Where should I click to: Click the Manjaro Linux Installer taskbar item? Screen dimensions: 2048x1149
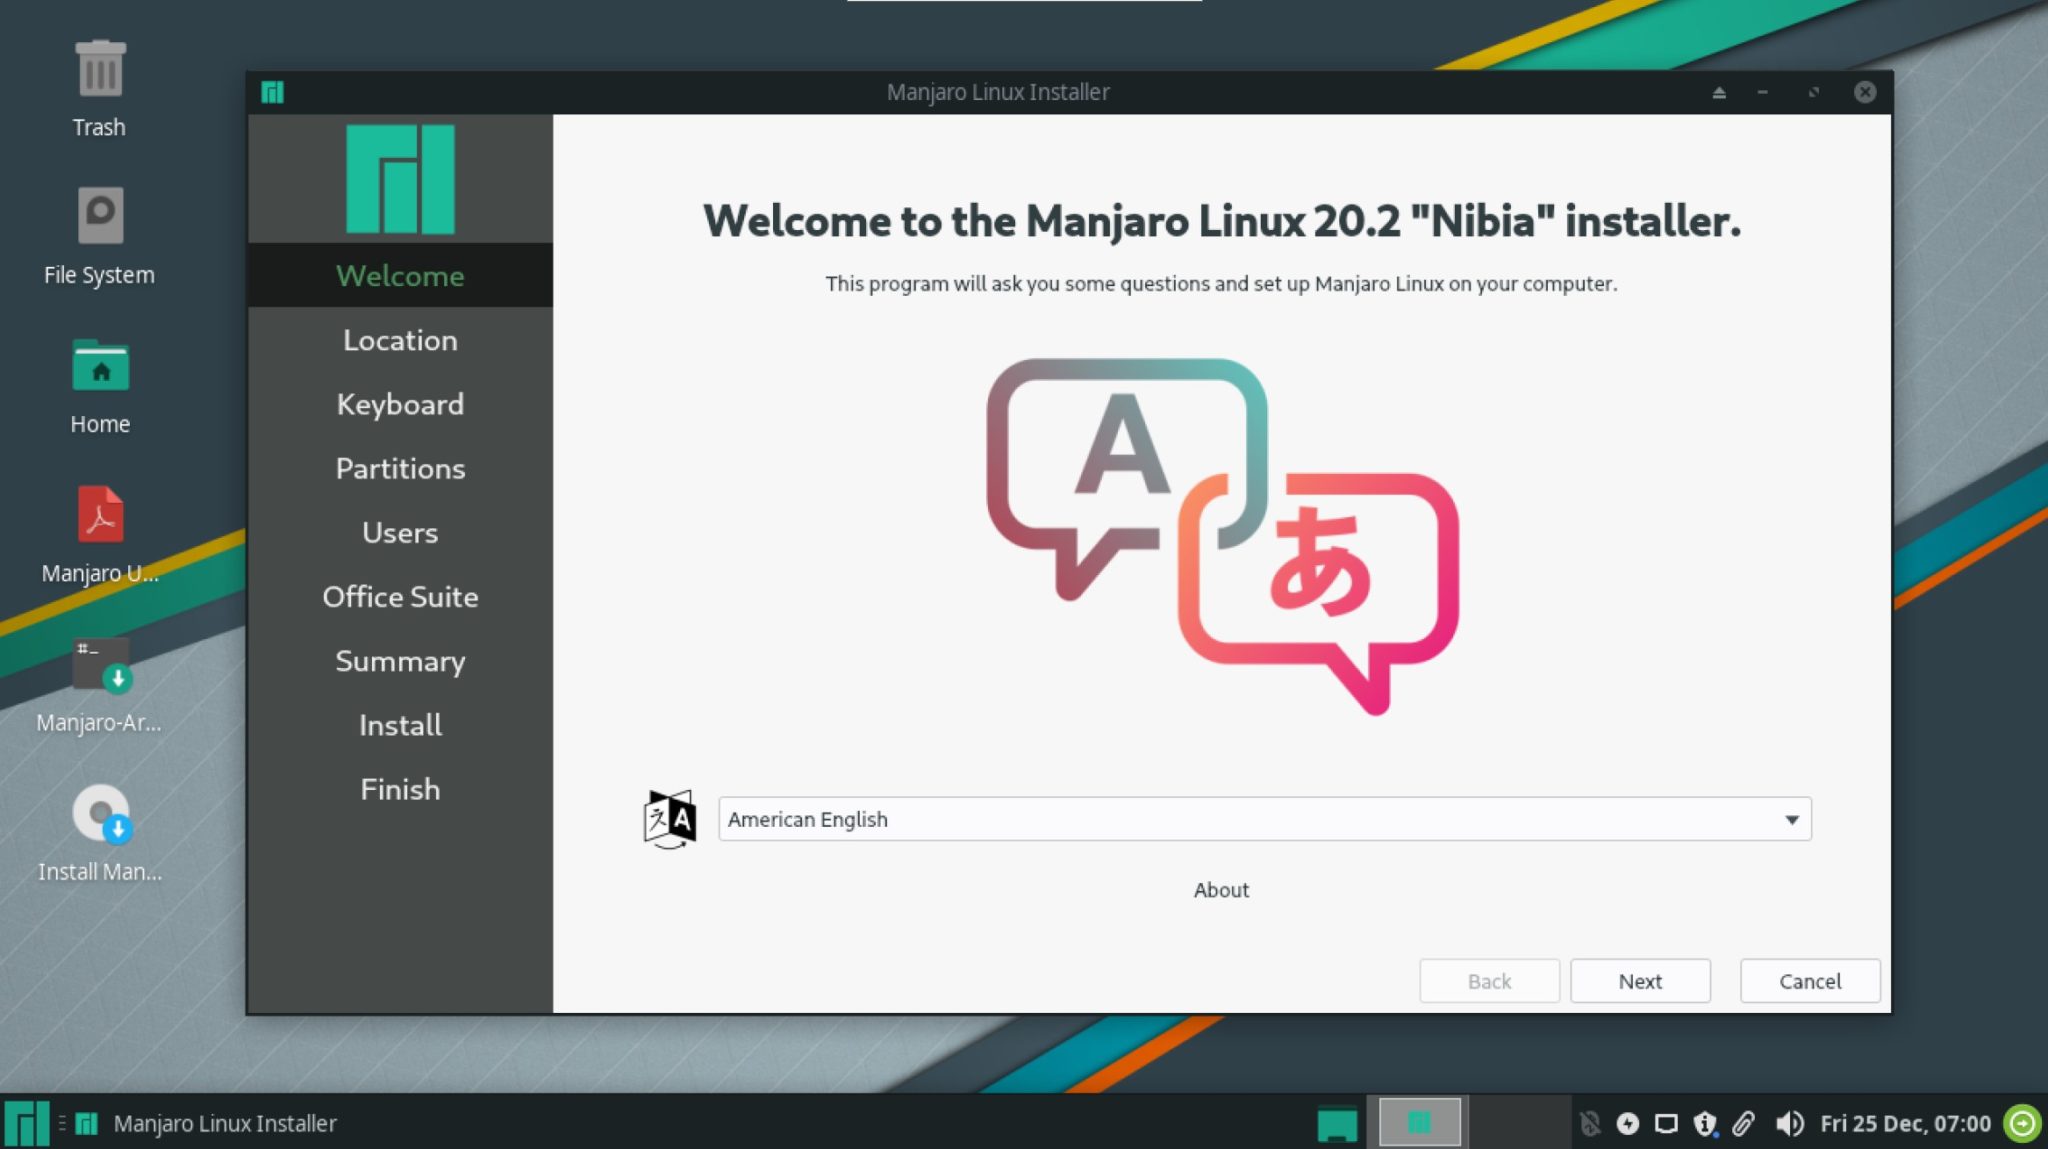224,1122
